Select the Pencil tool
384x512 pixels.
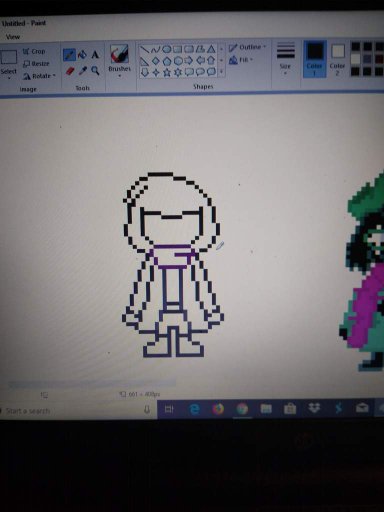point(69,55)
